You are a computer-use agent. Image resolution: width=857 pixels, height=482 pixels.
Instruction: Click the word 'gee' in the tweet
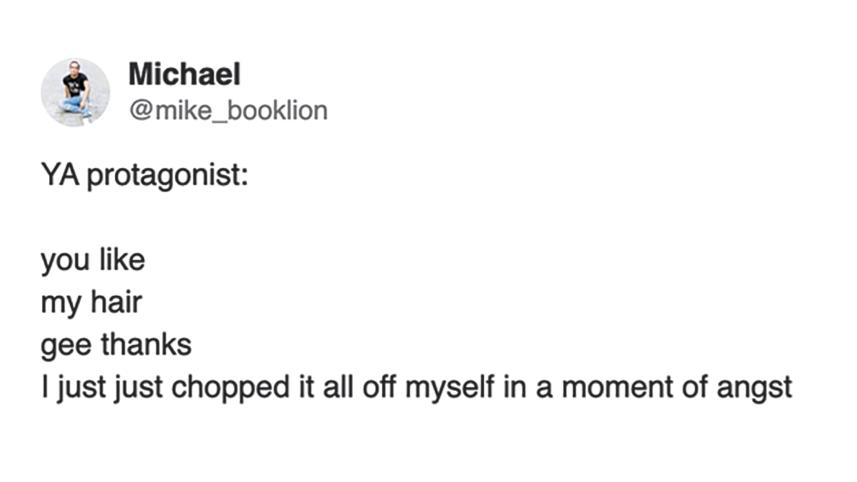click(x=64, y=344)
